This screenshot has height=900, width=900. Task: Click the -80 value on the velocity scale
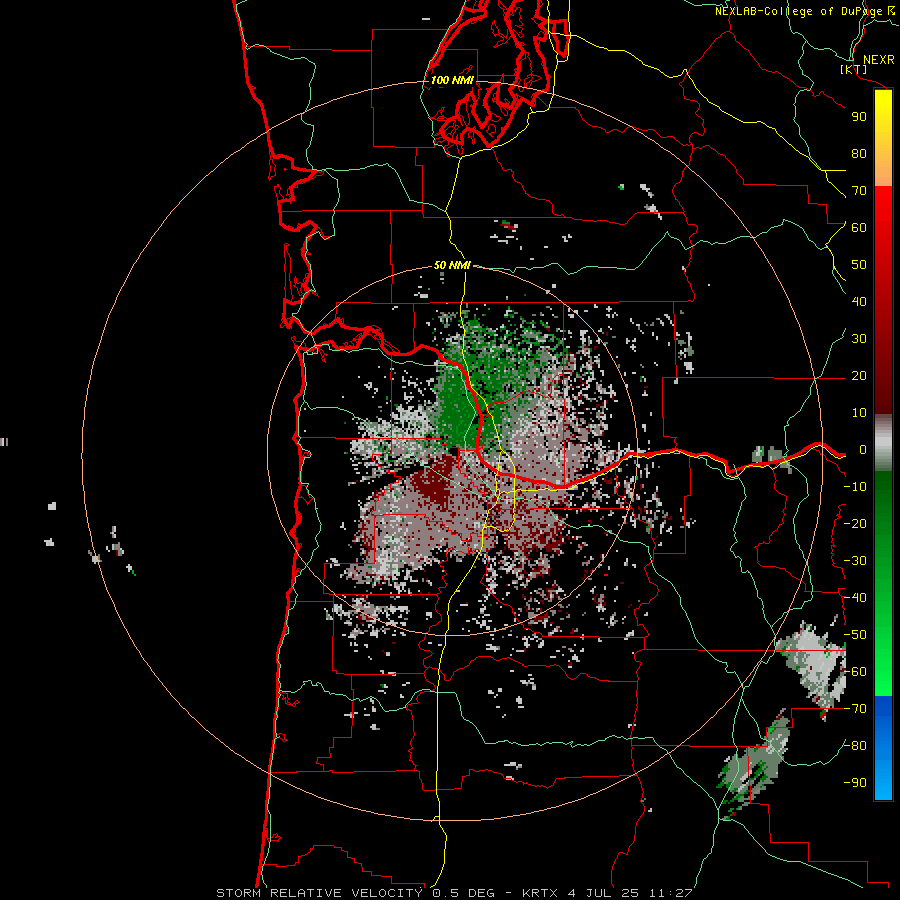(x=855, y=746)
